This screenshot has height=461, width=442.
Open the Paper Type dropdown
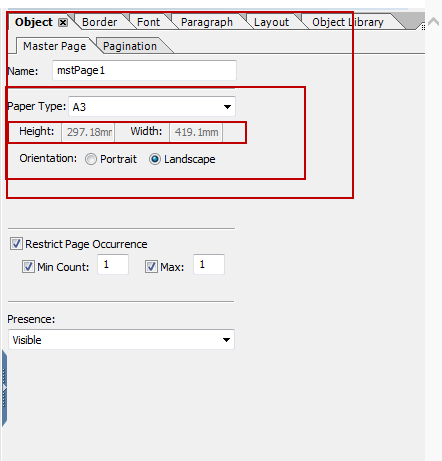click(x=152, y=107)
